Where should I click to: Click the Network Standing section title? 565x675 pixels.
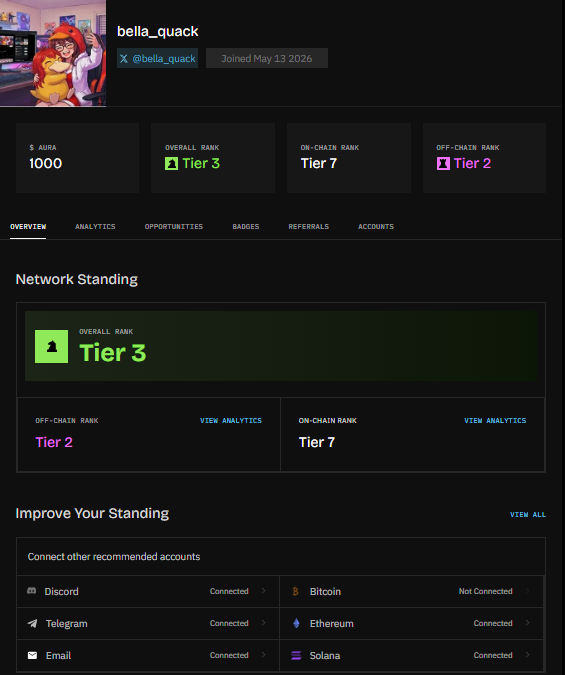pos(77,279)
